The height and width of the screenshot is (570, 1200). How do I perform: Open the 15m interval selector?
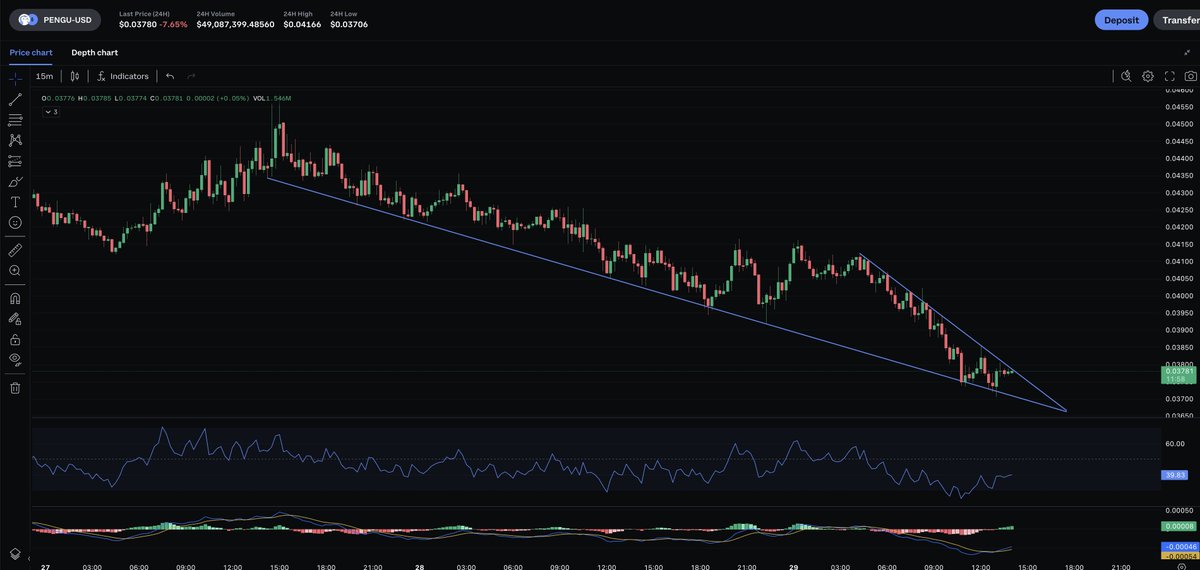coord(44,76)
